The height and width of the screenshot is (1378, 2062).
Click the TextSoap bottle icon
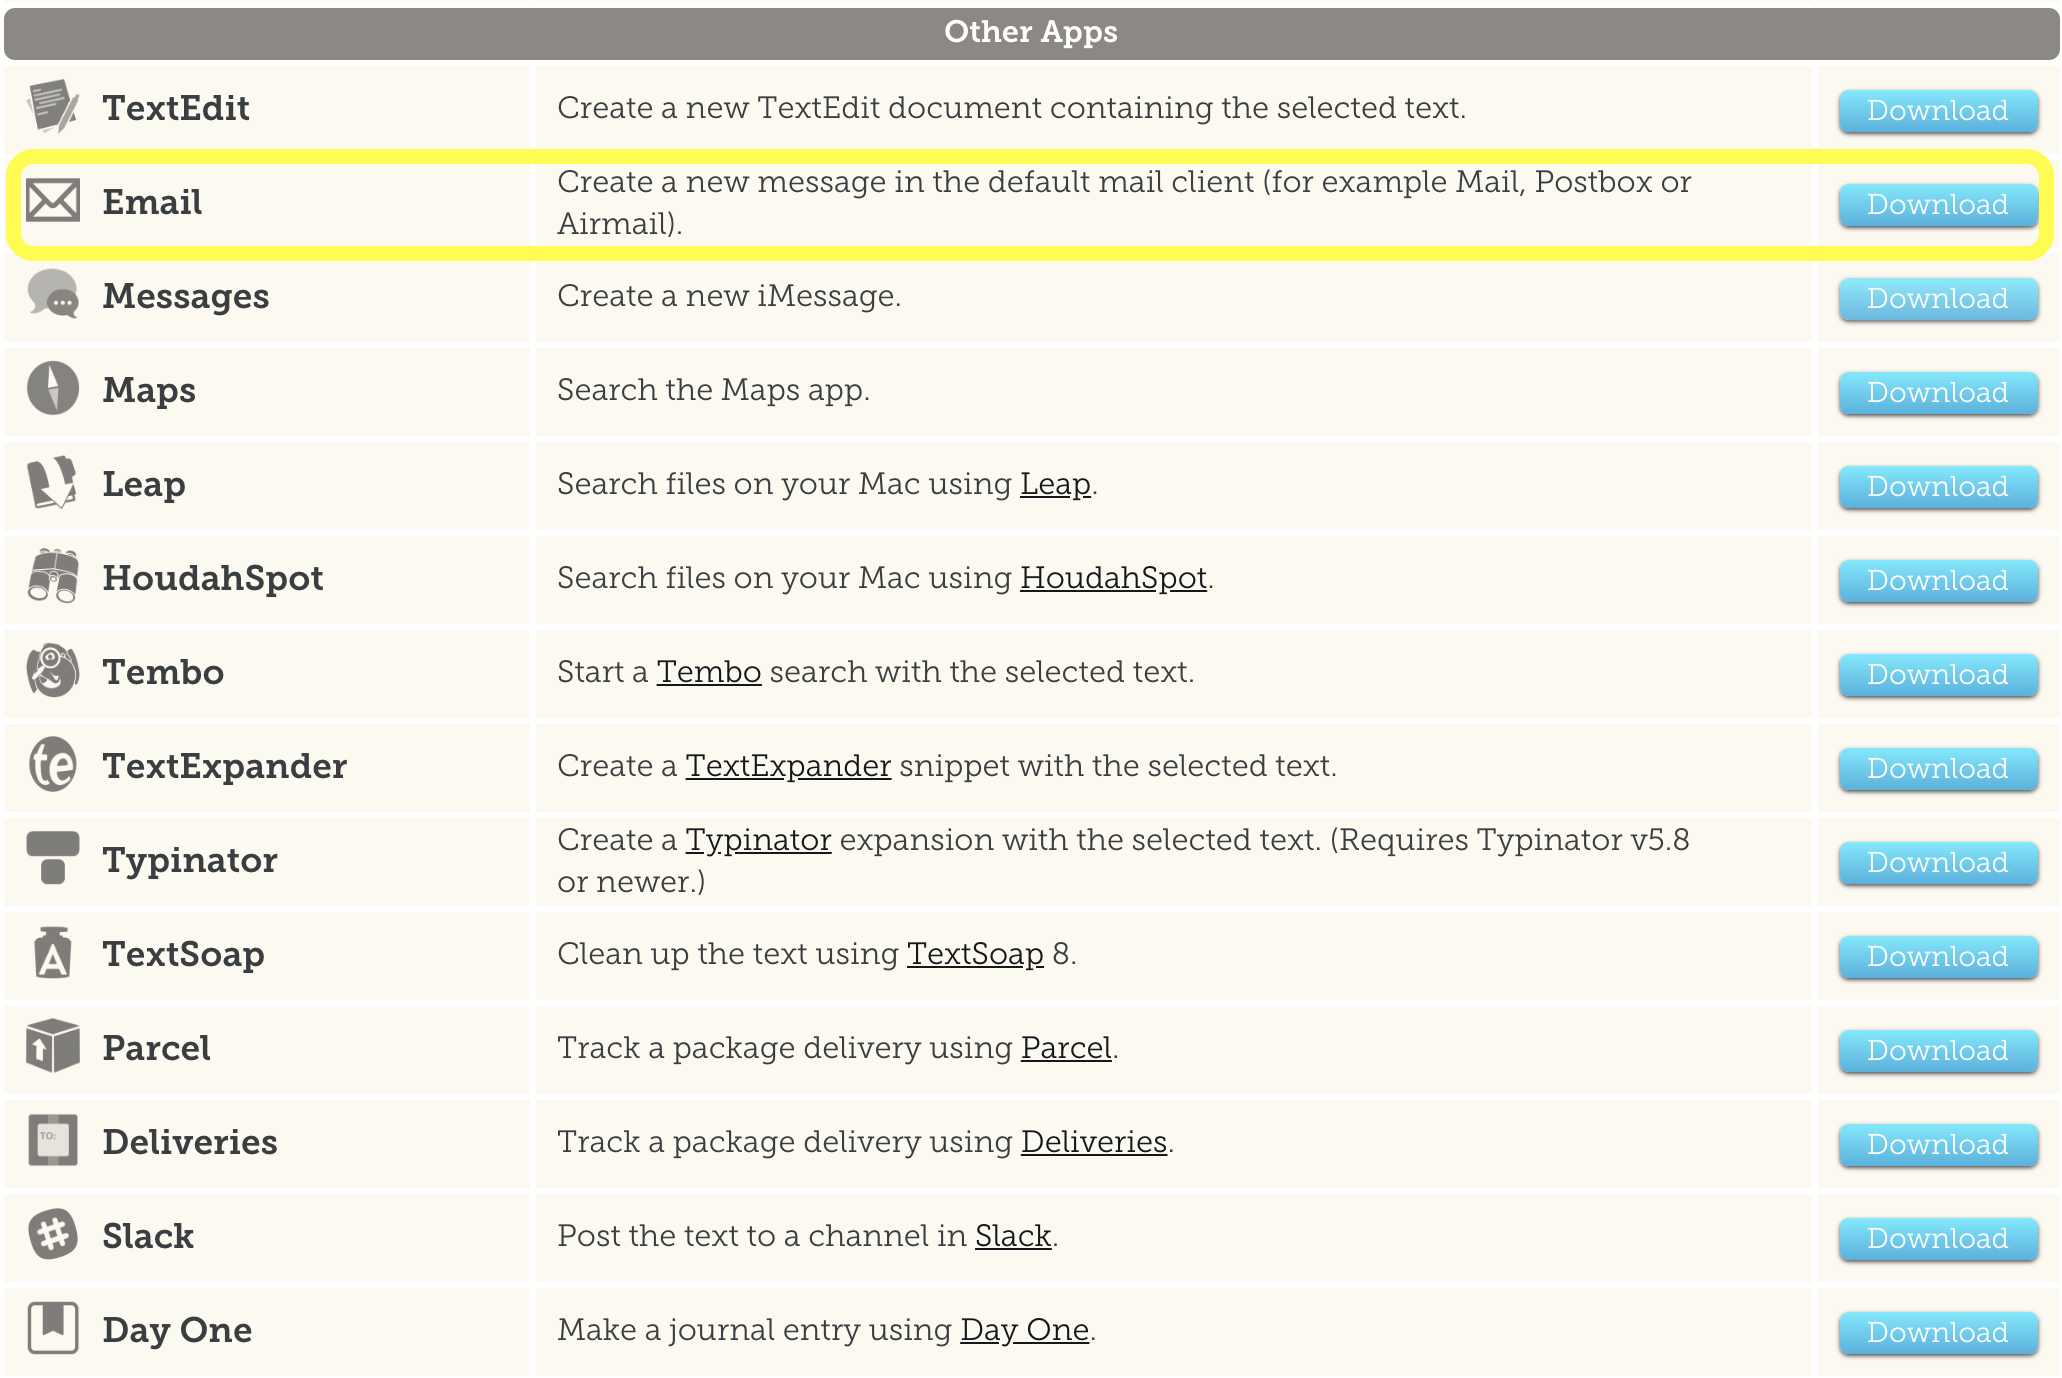(53, 953)
